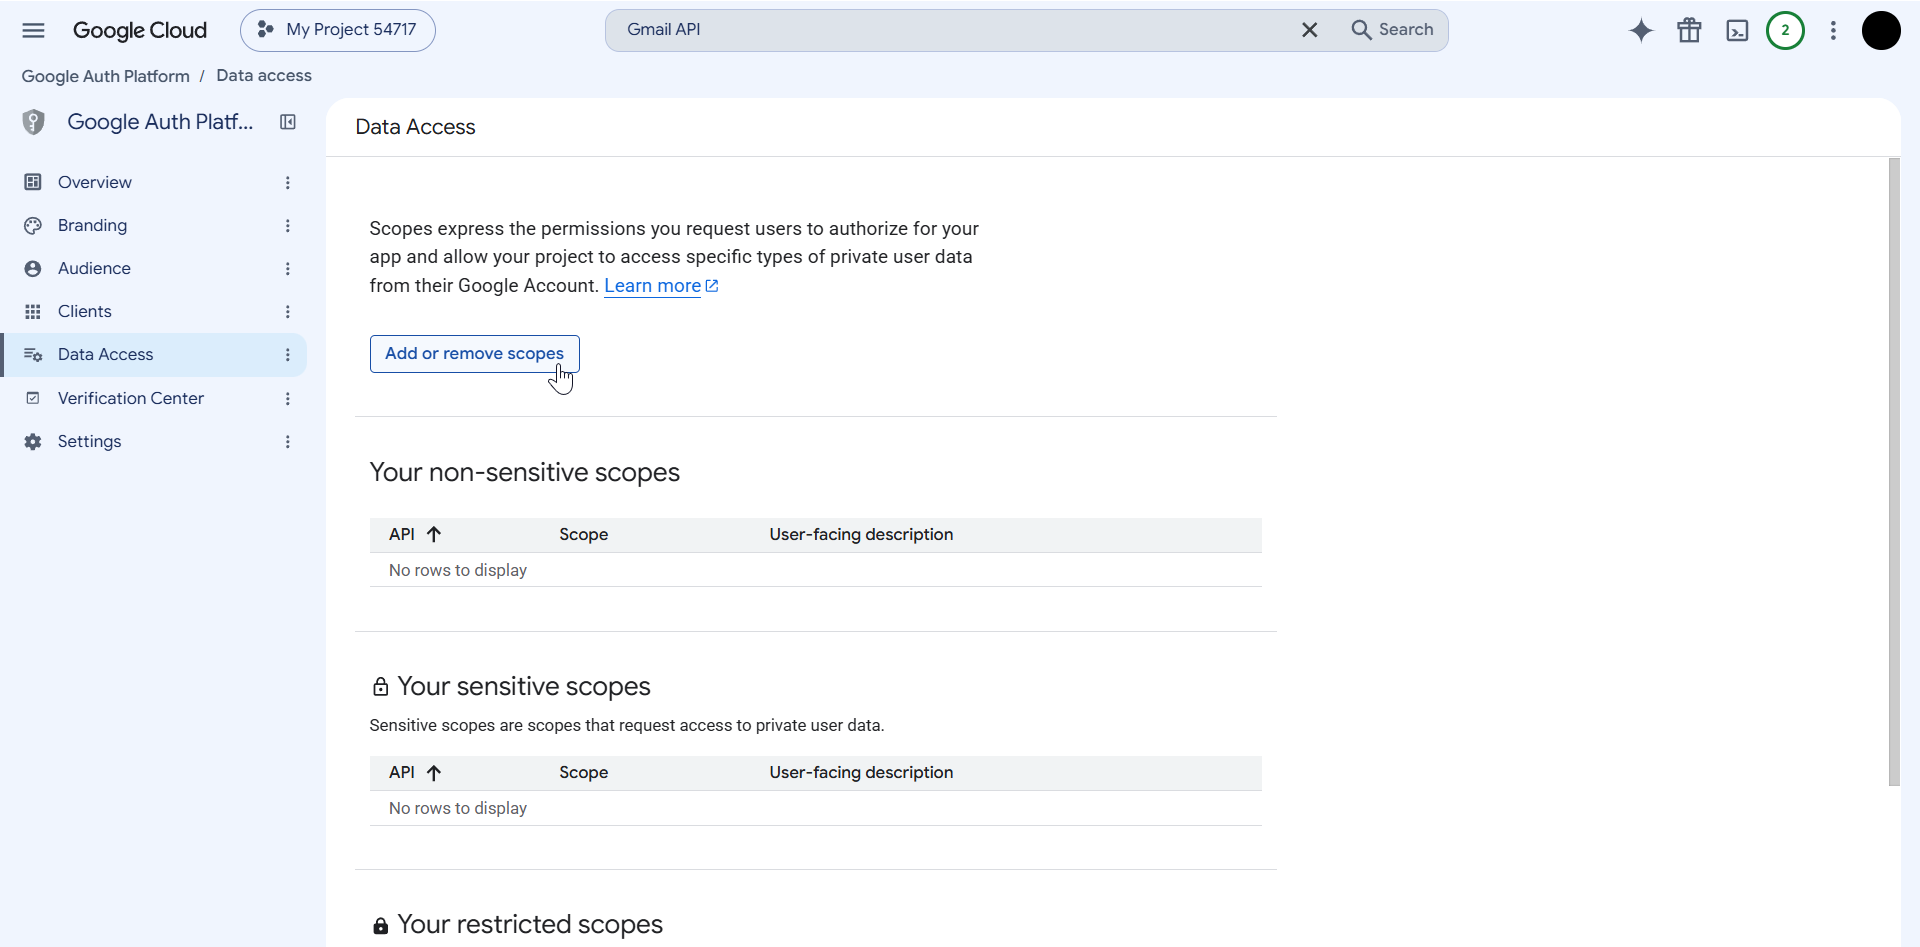Viewport: 1920px width, 947px height.
Task: Click User-facing description header in non-sensitive table
Action: pos(861,534)
